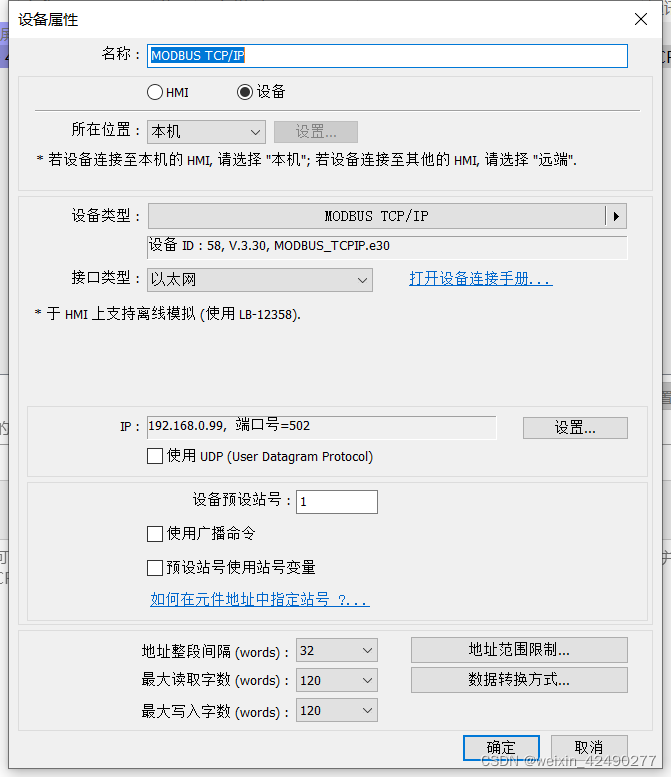Open 如何在元件地址中指定站号 link
Image resolution: width=671 pixels, height=777 pixels.
click(260, 599)
